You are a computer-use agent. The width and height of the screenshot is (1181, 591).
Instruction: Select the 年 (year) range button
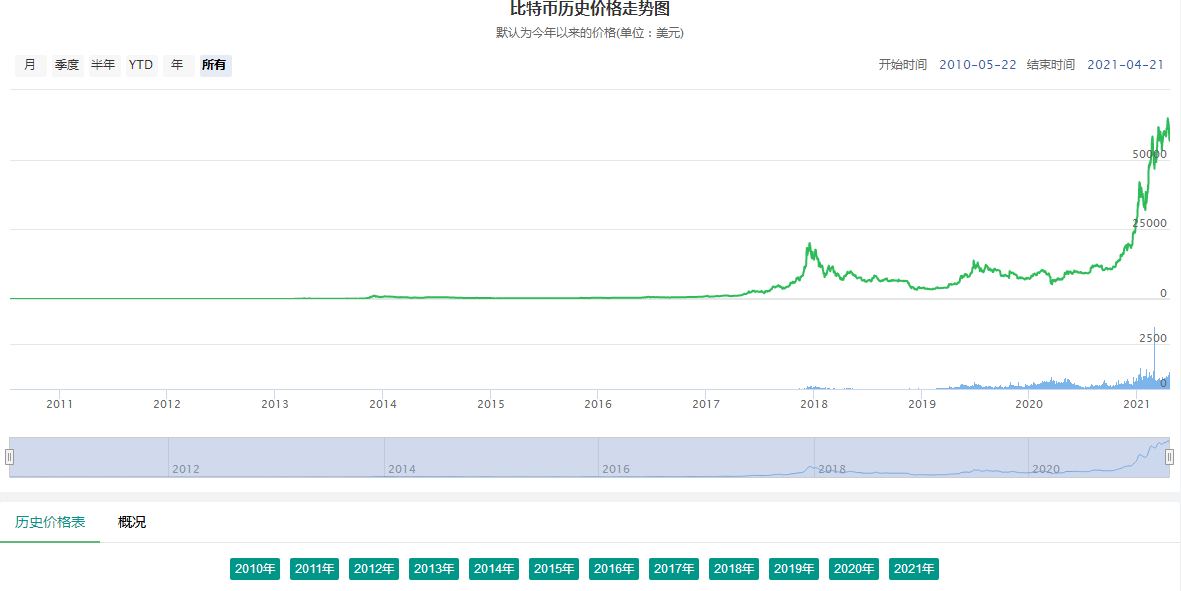pyautogui.click(x=178, y=65)
